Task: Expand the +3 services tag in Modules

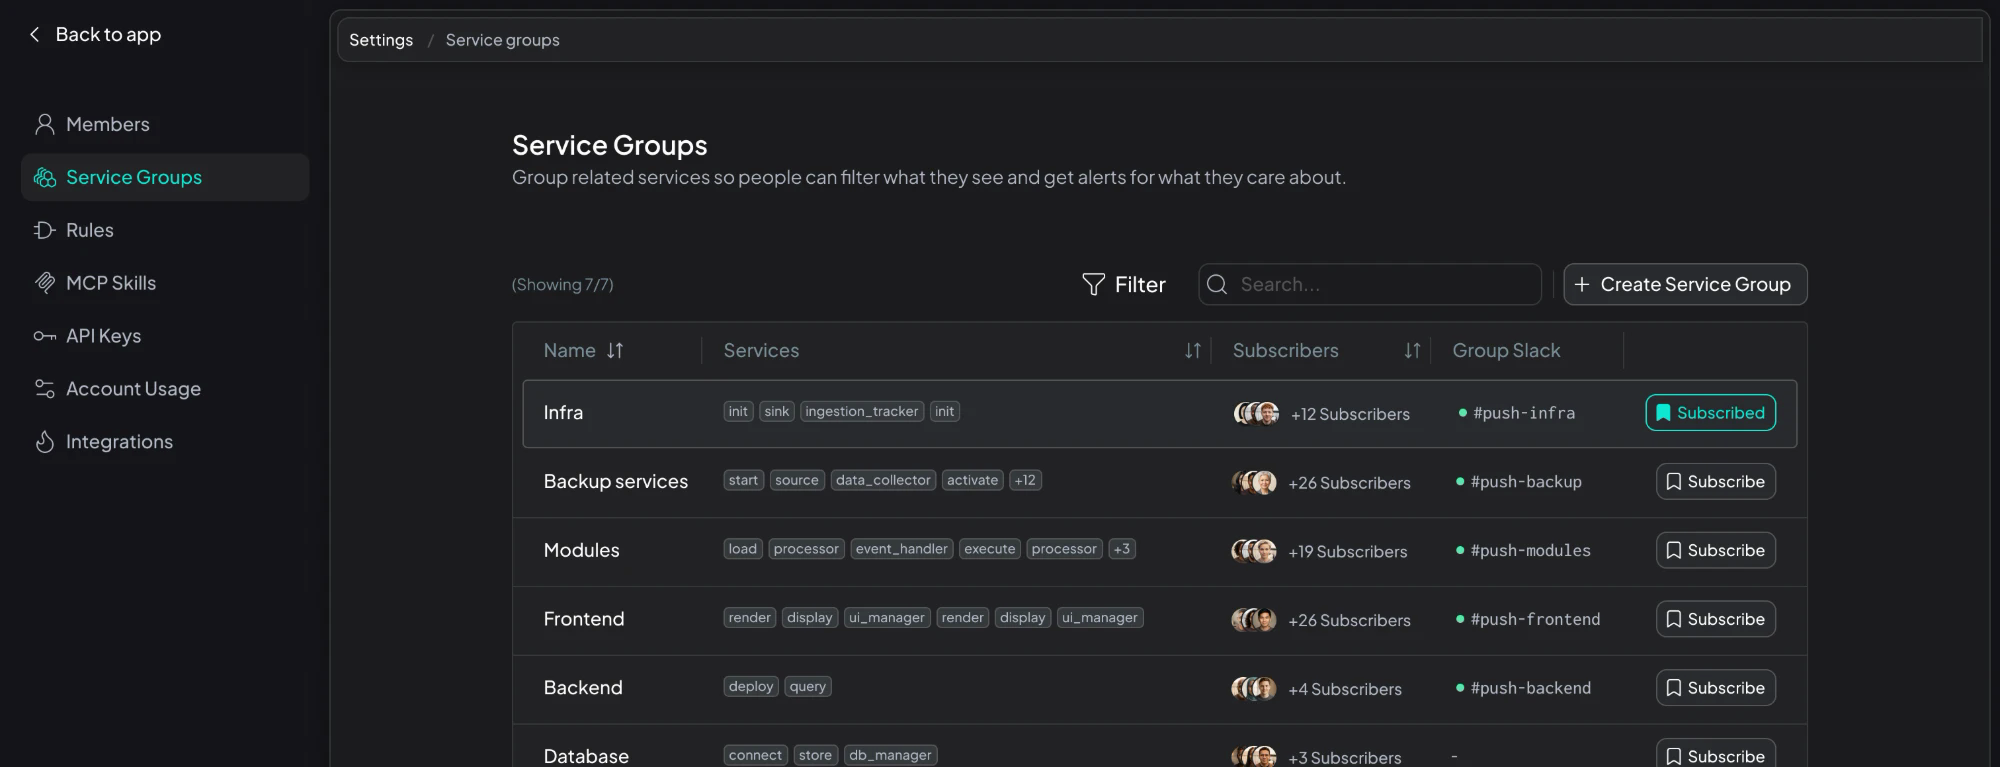Action: pos(1122,549)
